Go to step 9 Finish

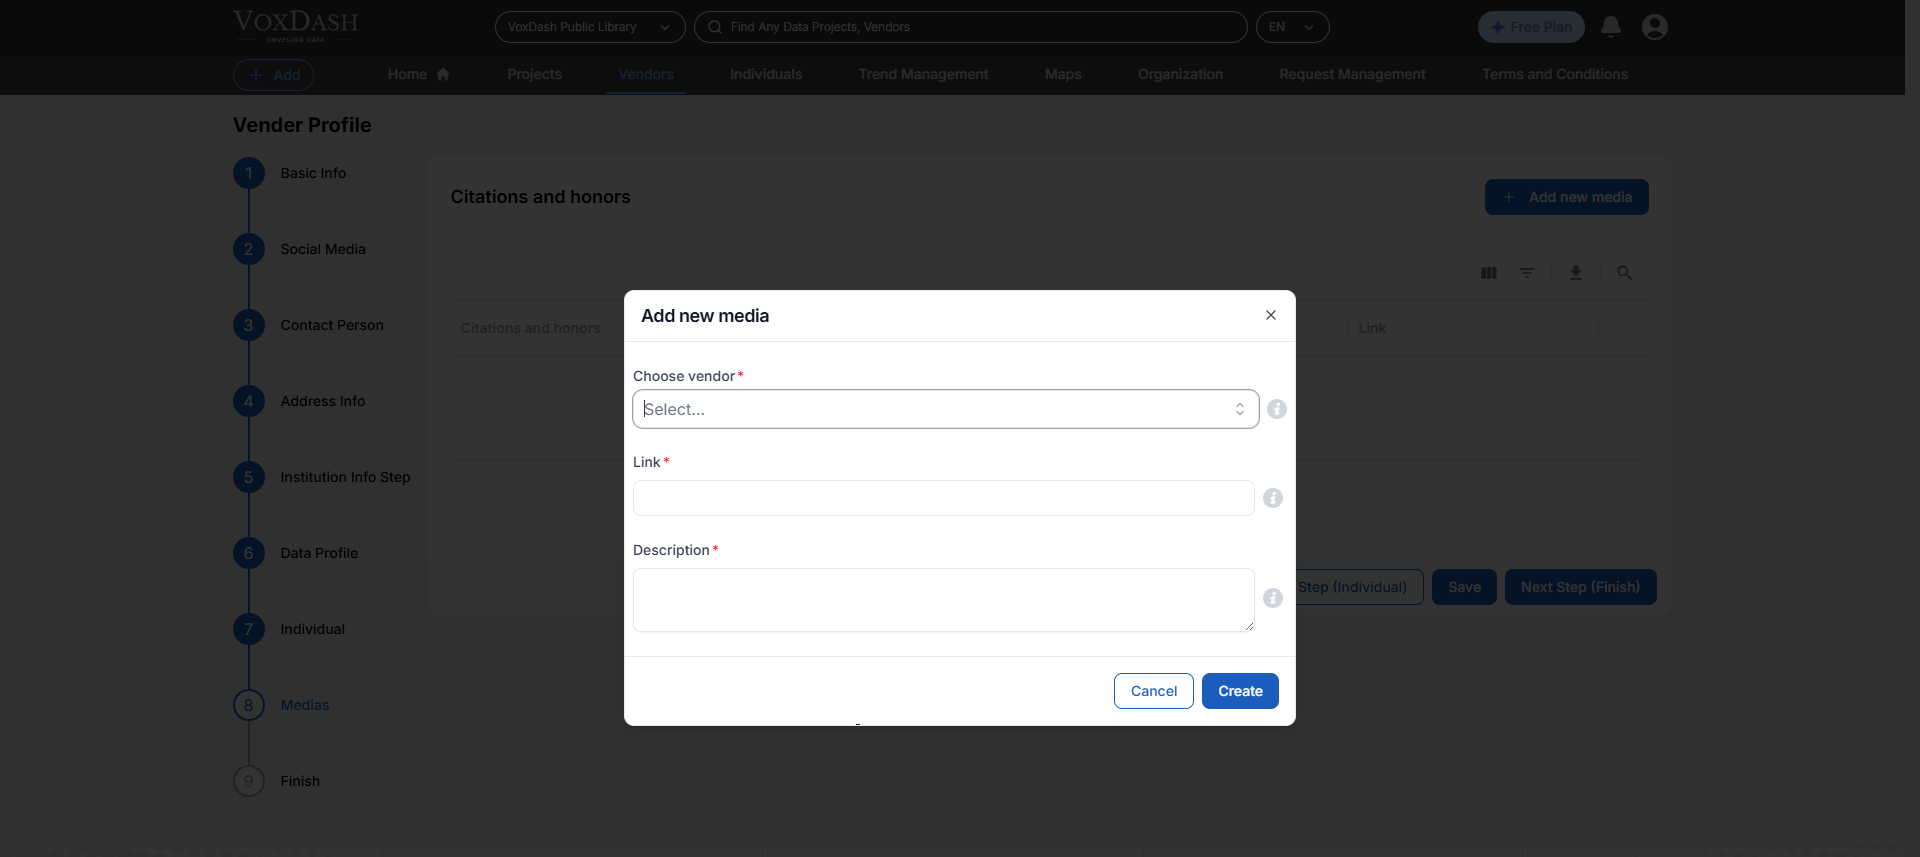click(277, 781)
